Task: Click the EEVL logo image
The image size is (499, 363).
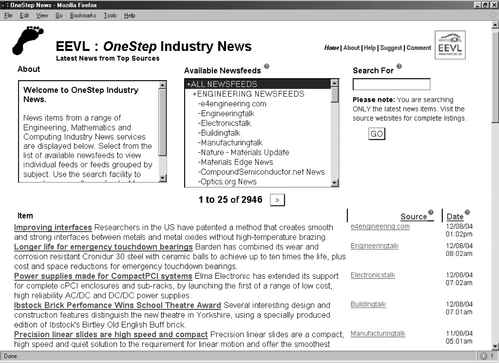Action: [450, 45]
